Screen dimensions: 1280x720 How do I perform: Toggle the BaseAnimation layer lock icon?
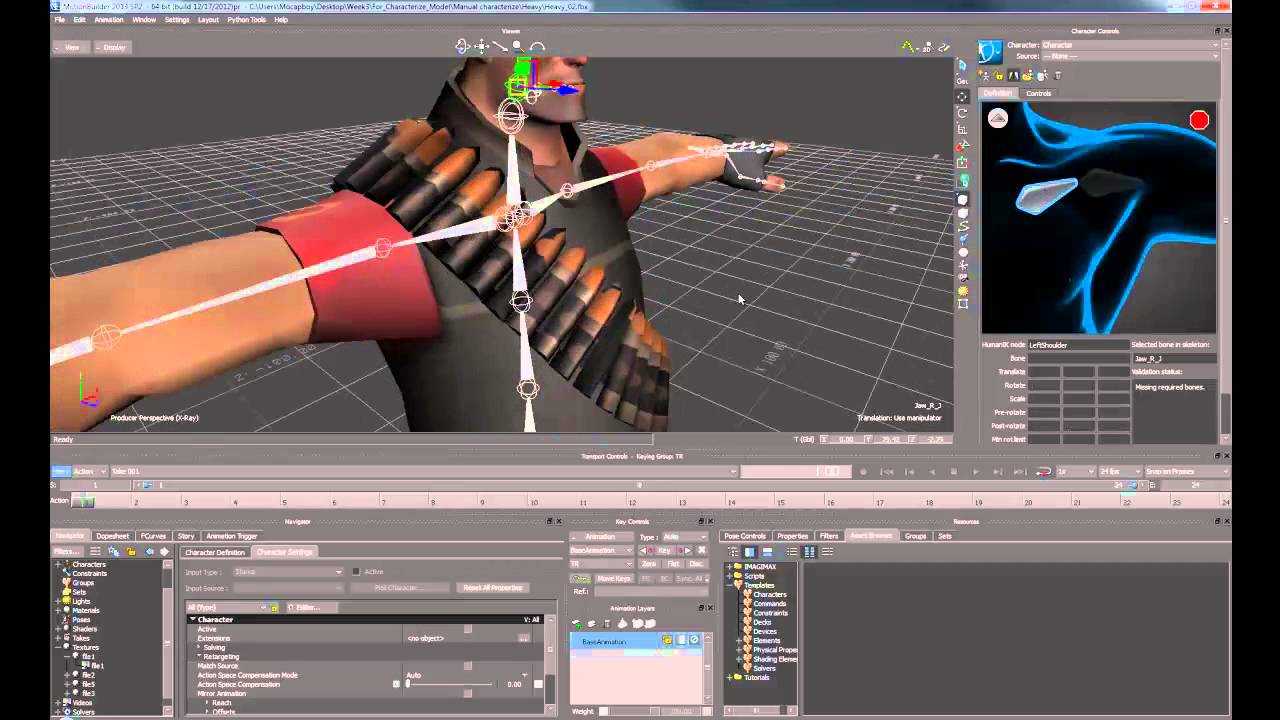point(668,641)
